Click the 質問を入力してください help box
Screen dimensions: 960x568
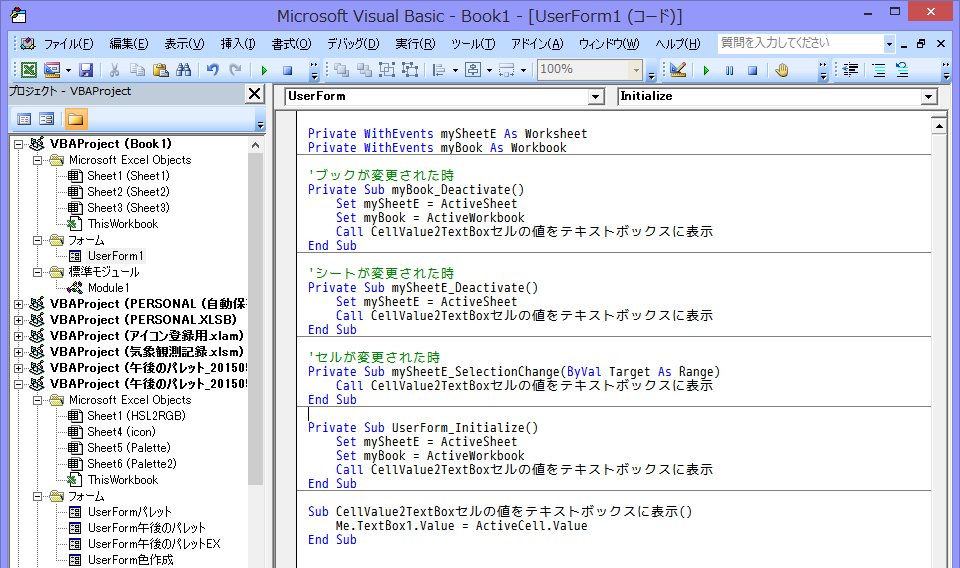click(x=801, y=43)
